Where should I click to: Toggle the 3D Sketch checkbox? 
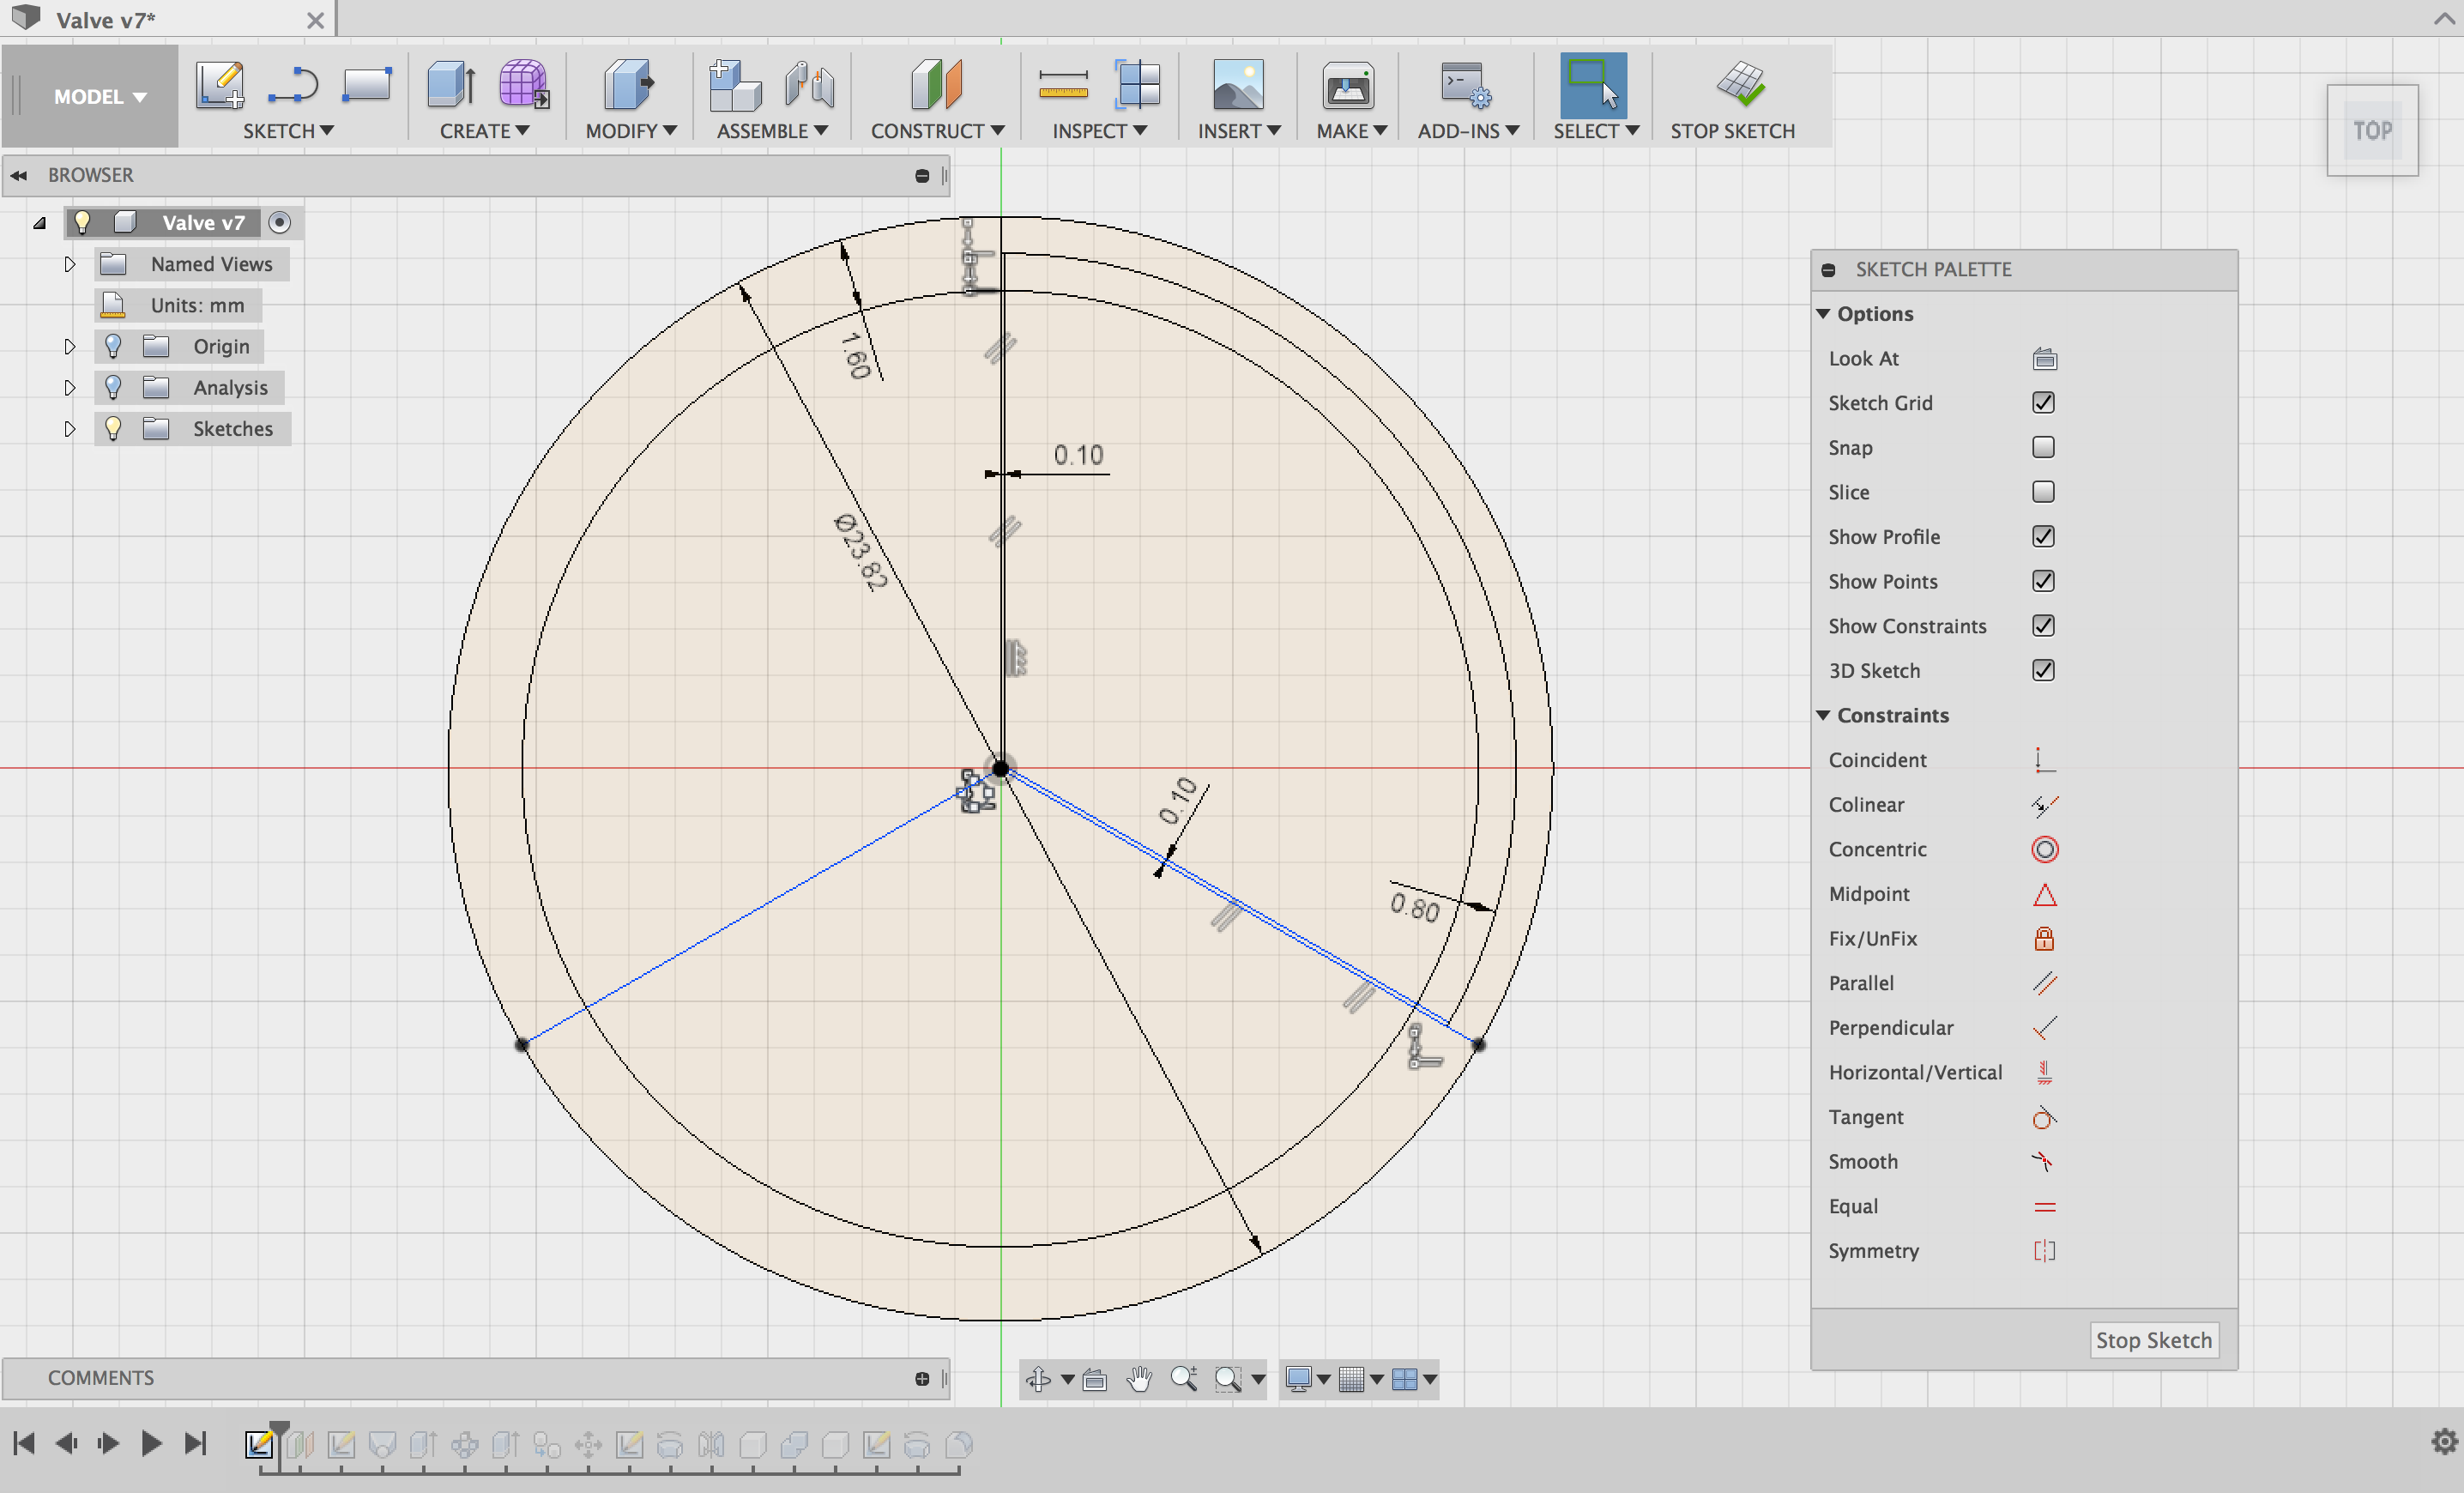coord(2043,670)
